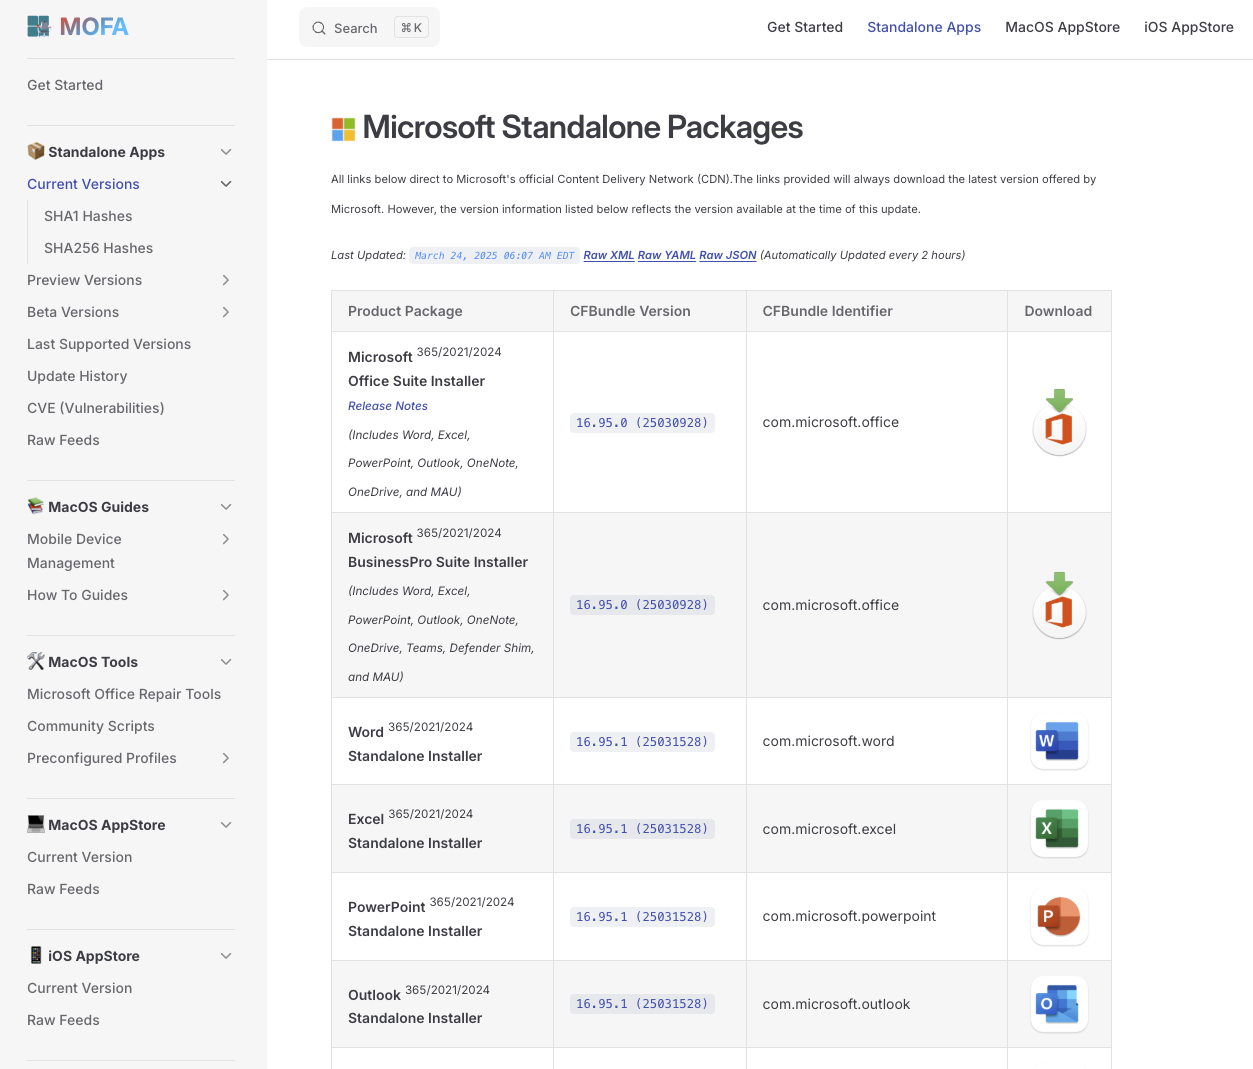
Task: Open the iOS AppStore top navigation tab
Action: pyautogui.click(x=1188, y=27)
